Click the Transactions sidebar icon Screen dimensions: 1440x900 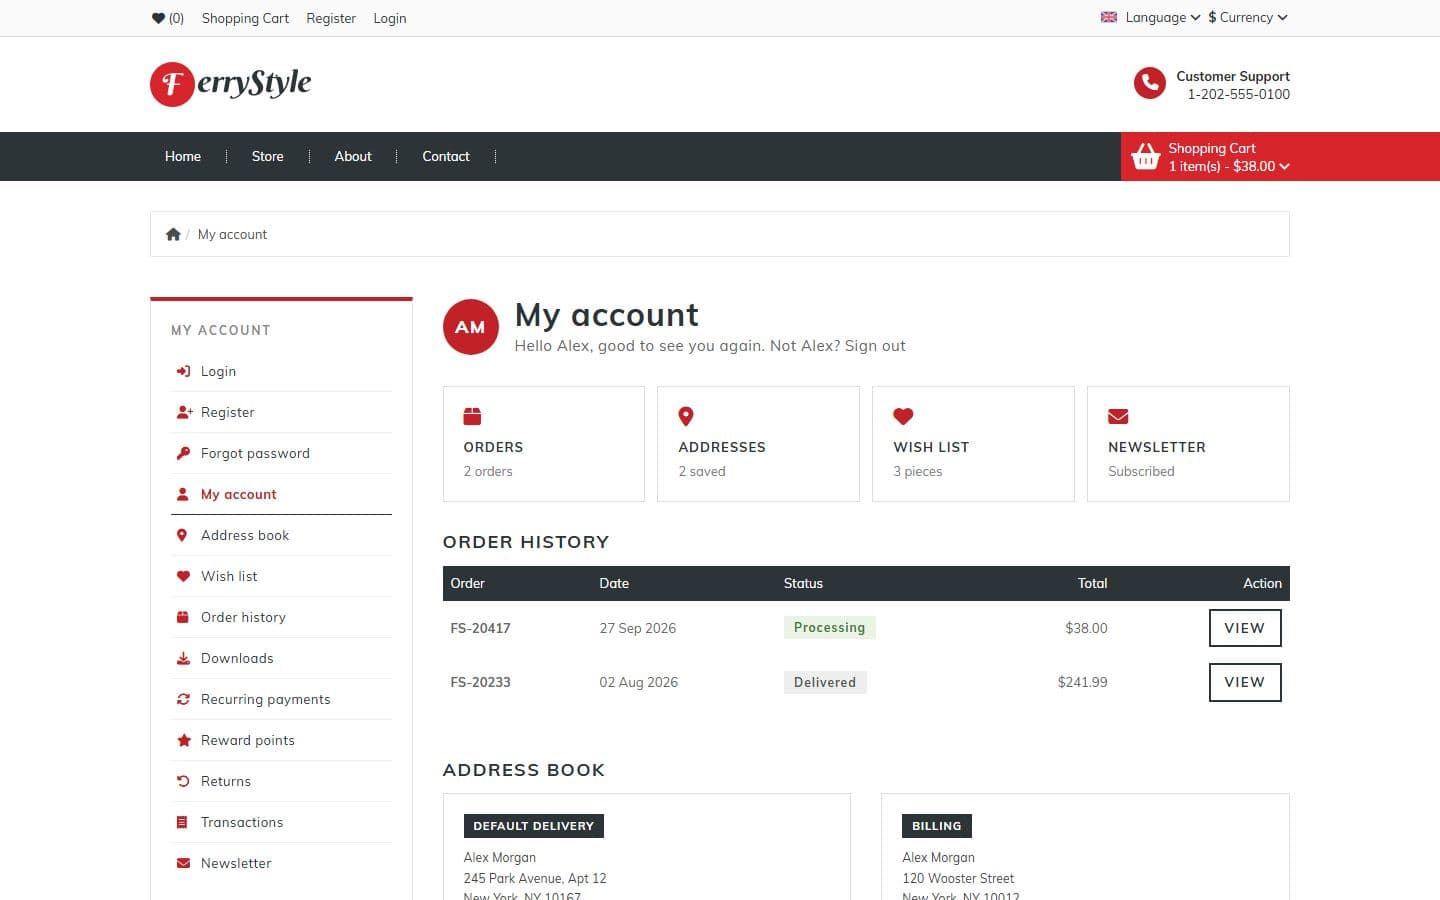point(183,822)
